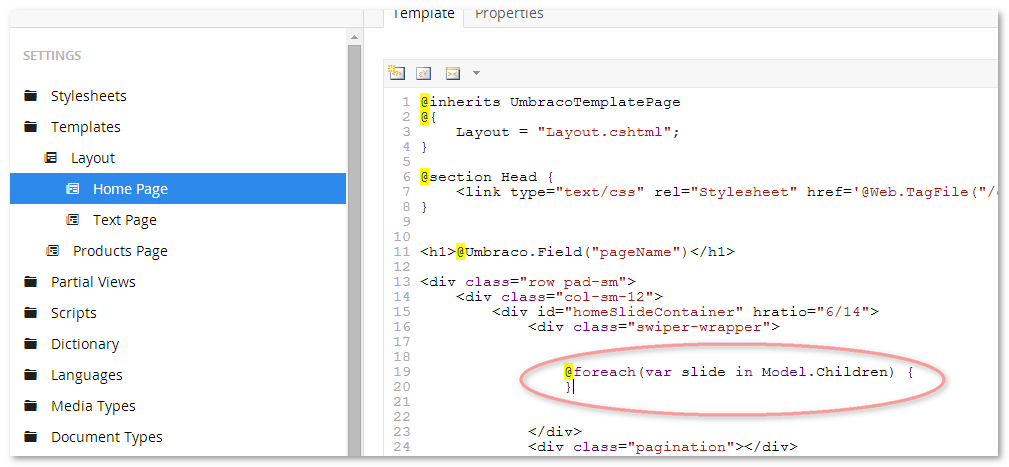Viewport: 1009px width, 467px height.
Task: Select the Home Page template
Action: (x=130, y=189)
